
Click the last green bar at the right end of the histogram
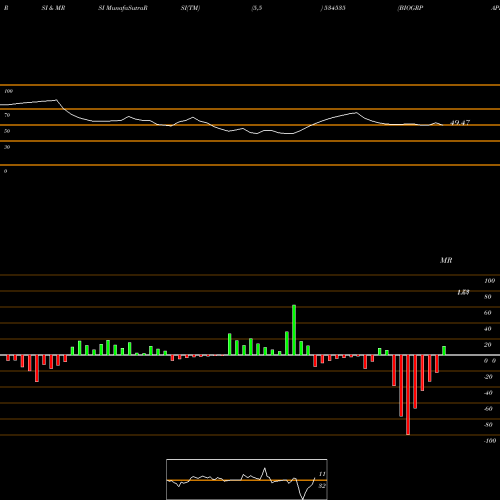coord(444,351)
